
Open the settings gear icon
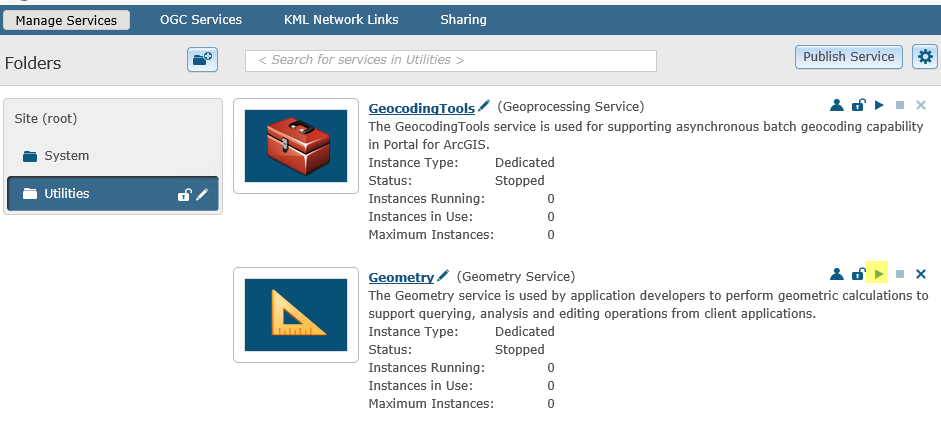click(925, 57)
